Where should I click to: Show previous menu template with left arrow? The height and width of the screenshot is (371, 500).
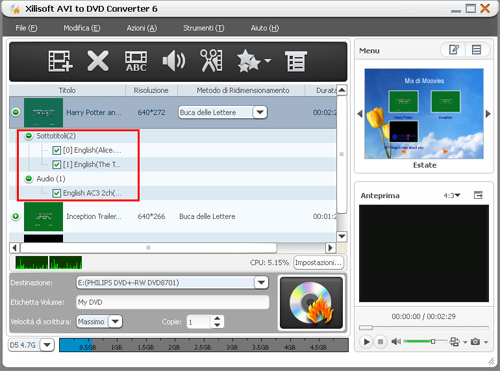tap(360, 114)
